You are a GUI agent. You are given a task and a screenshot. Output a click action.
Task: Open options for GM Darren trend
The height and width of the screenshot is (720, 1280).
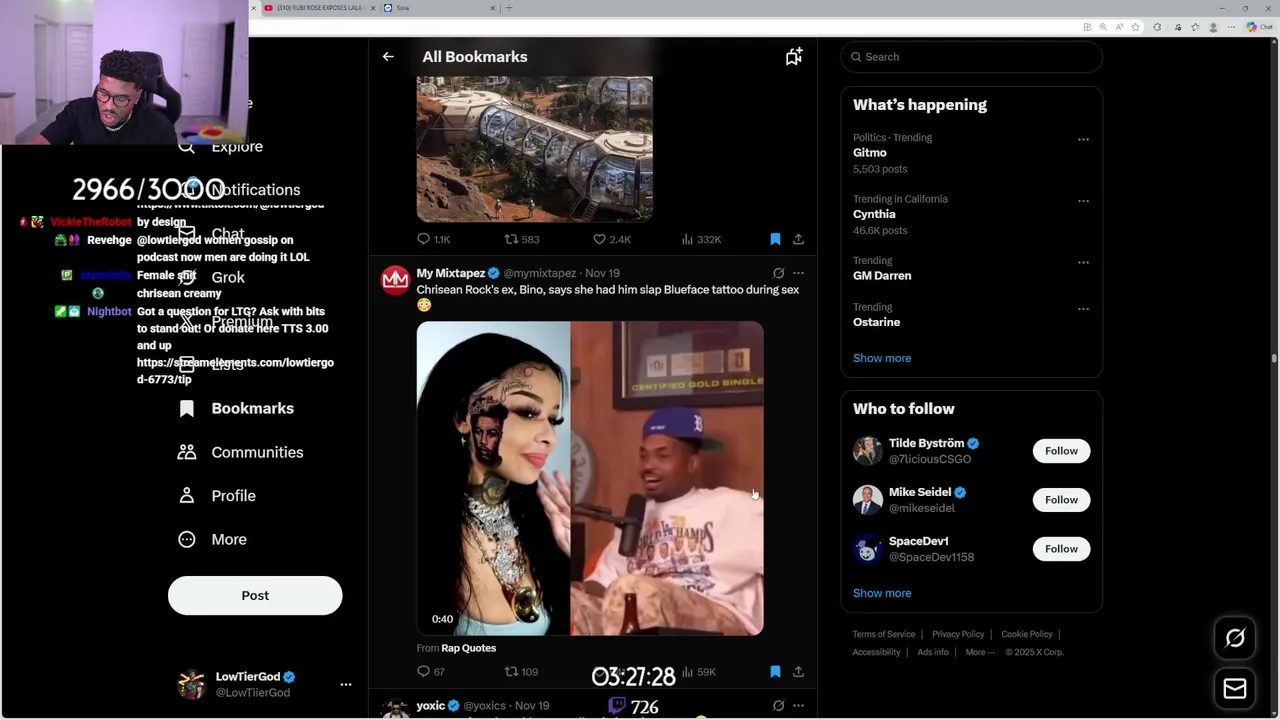click(x=1083, y=263)
